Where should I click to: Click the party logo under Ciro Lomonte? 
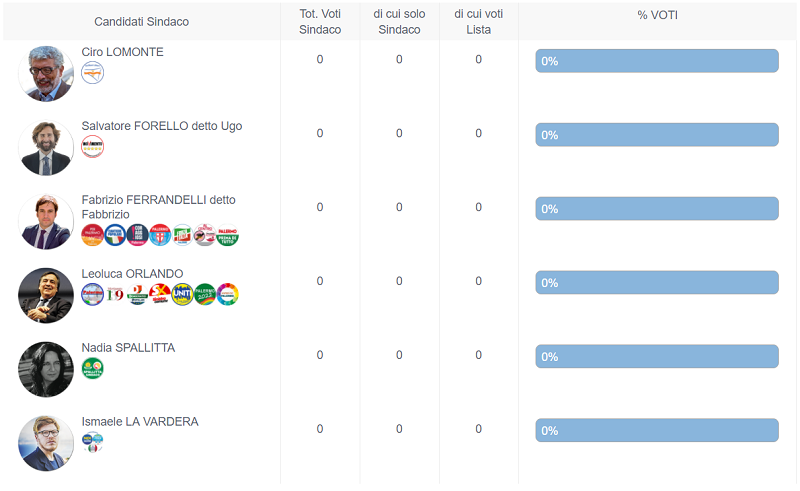(92, 73)
